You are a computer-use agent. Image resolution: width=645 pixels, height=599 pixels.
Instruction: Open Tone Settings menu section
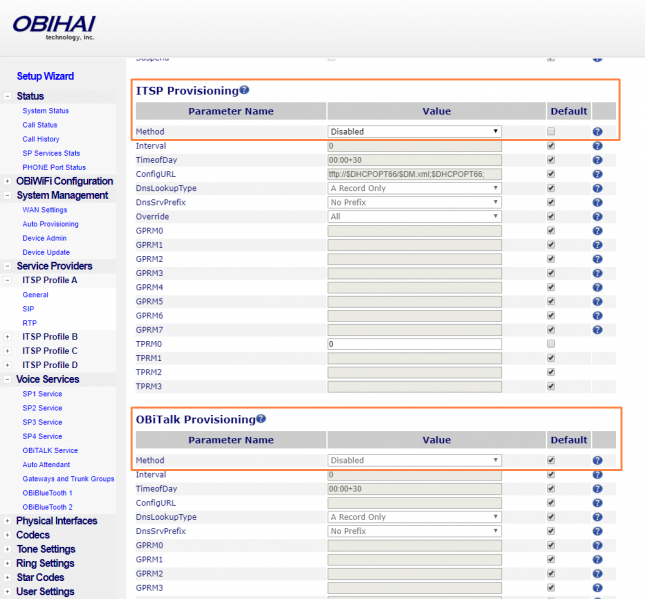pos(46,549)
